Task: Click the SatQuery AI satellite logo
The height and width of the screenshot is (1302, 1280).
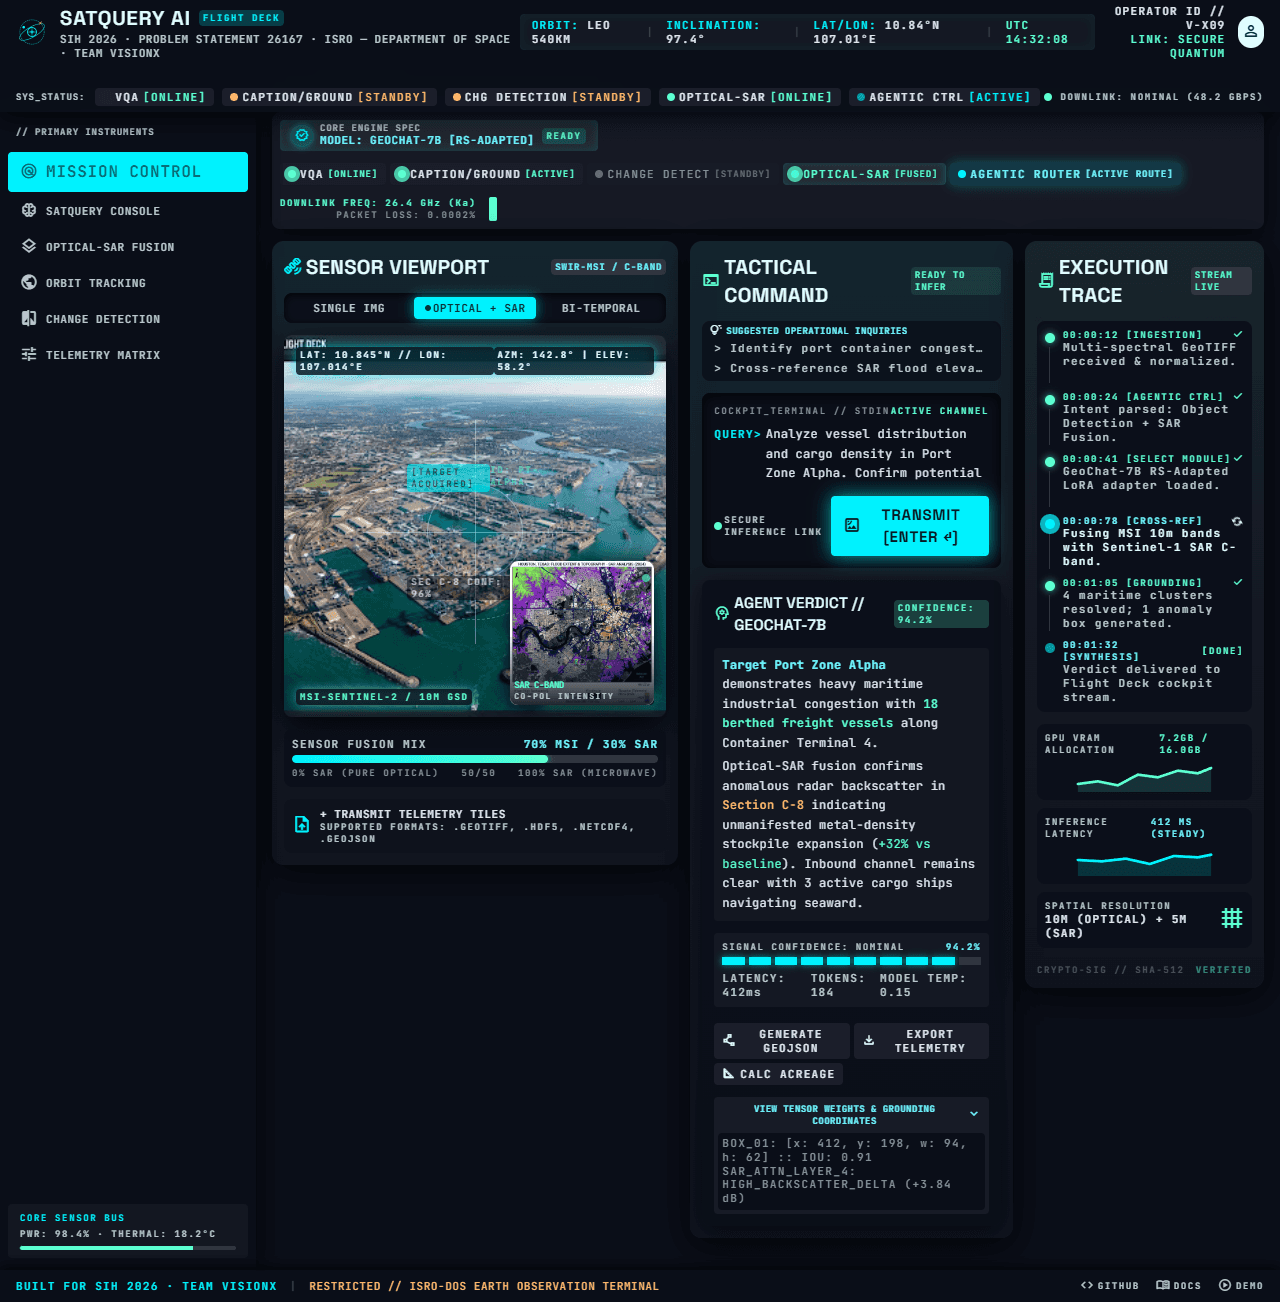Action: coord(32,32)
